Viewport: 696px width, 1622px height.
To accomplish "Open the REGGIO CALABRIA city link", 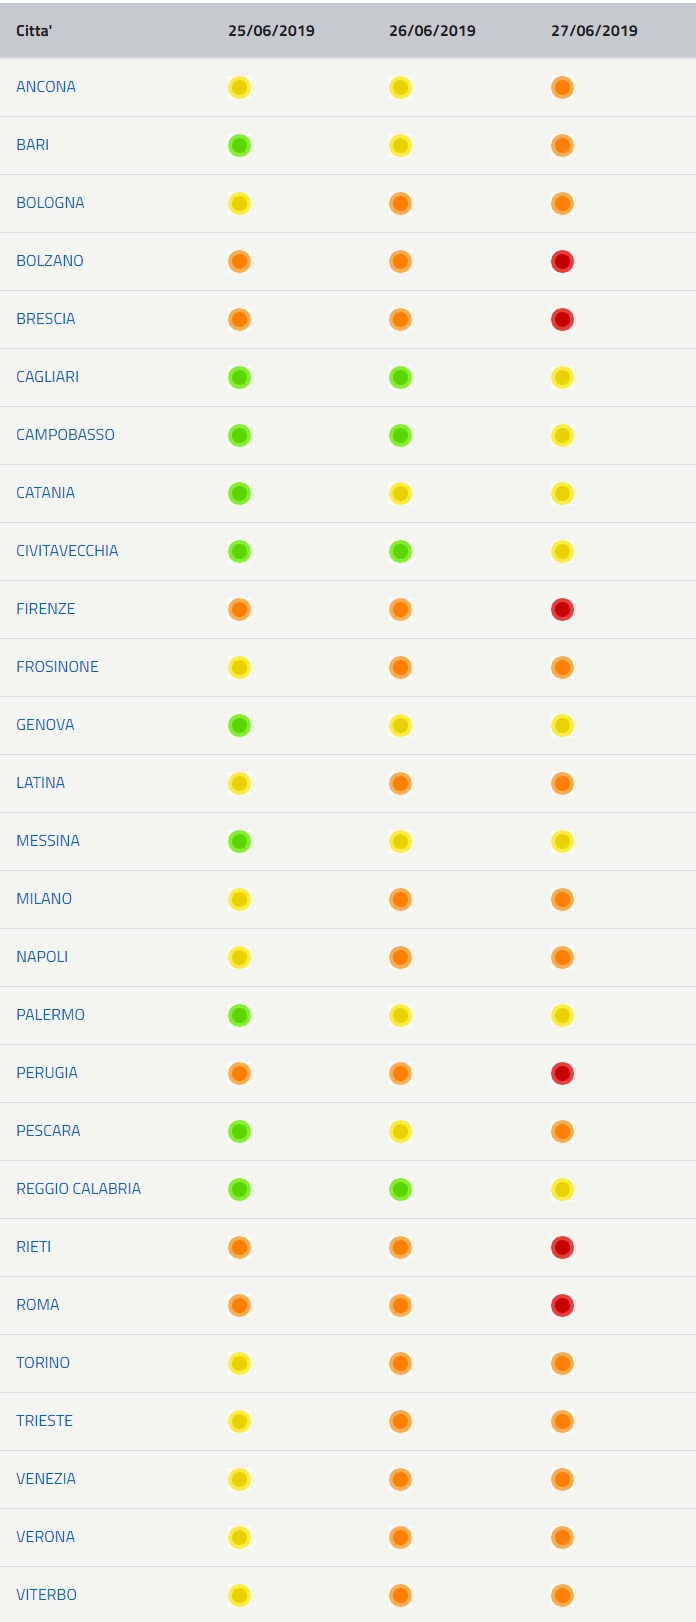I will 78,1189.
